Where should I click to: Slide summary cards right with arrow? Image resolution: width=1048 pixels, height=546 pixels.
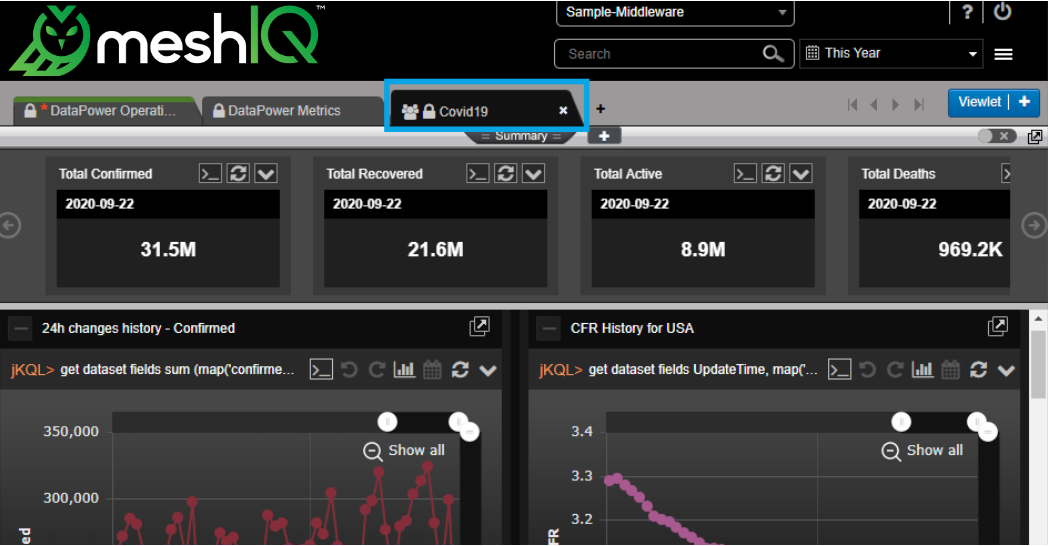pos(1034,225)
